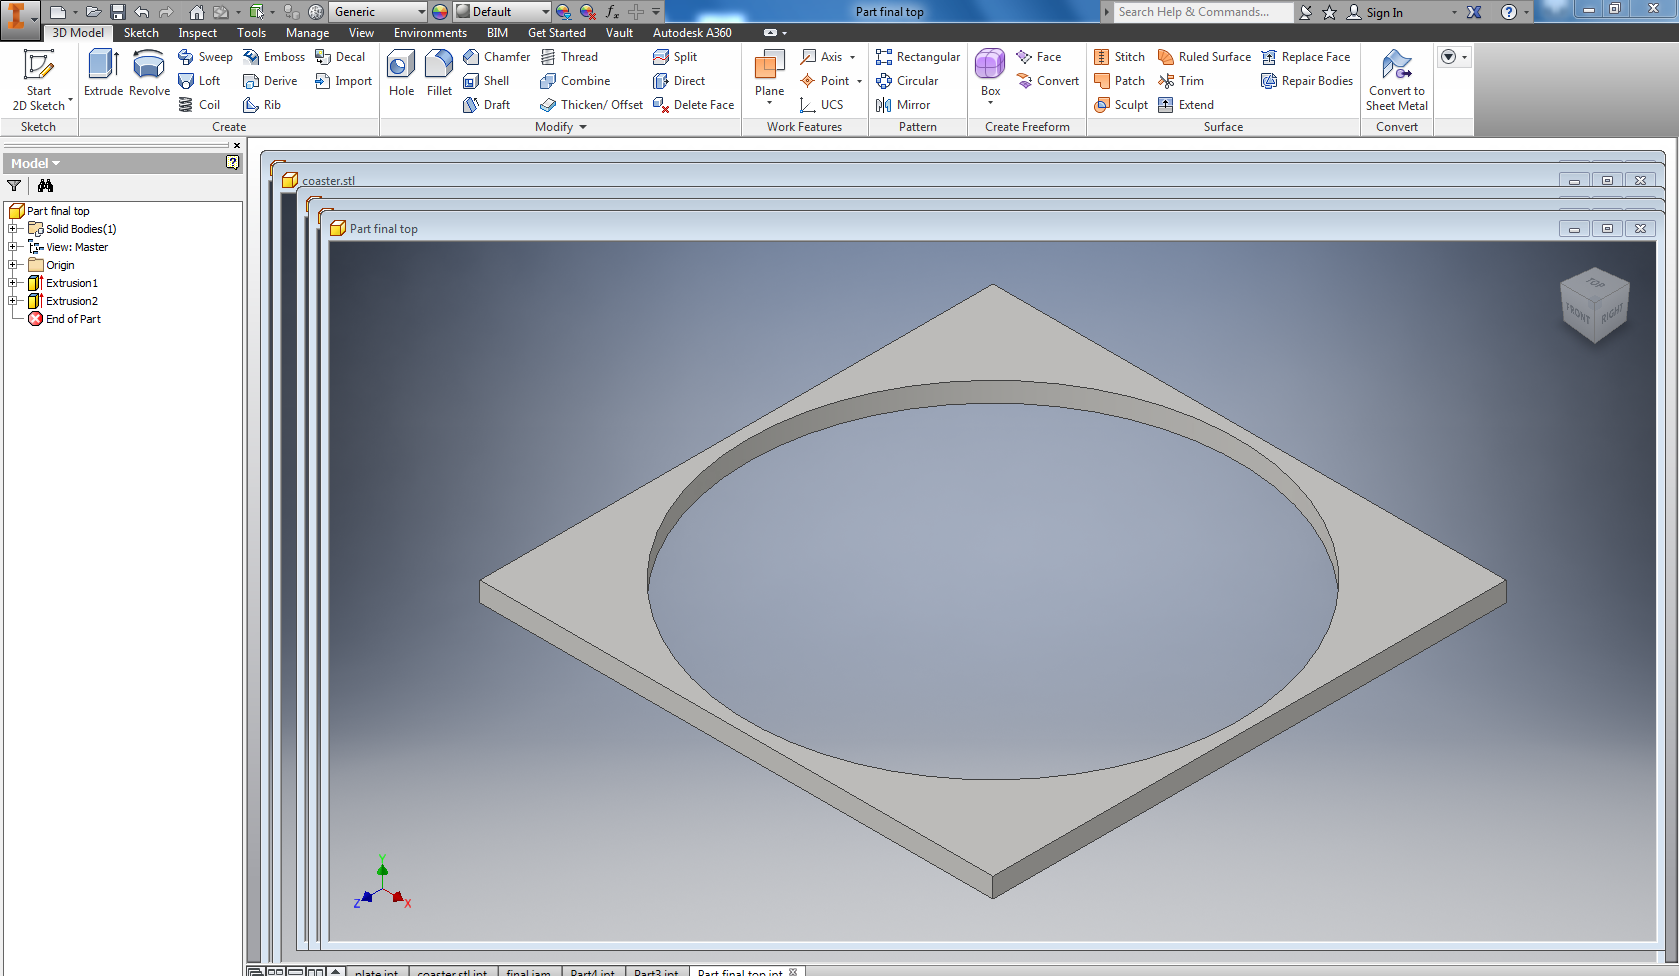Close the Model browser panel
The width and height of the screenshot is (1679, 976).
pos(237,145)
